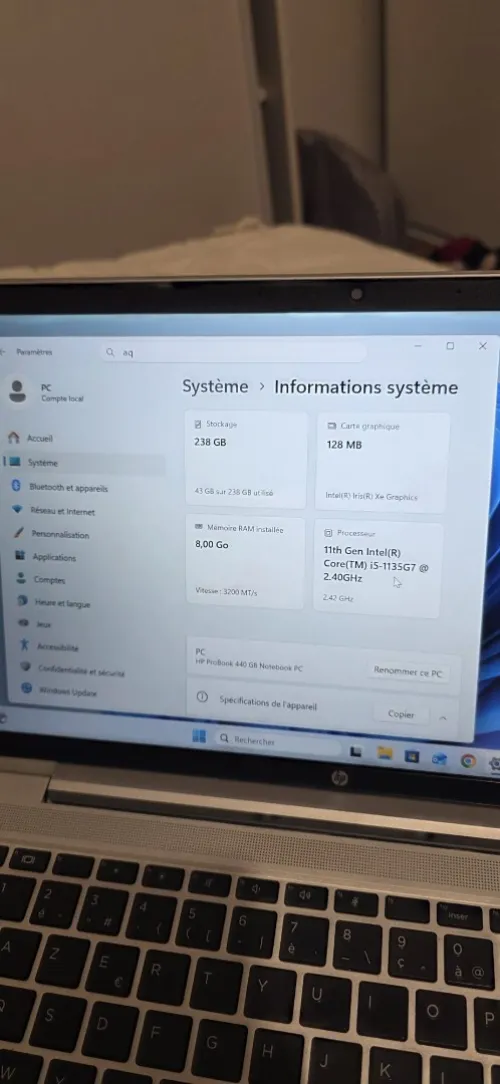The width and height of the screenshot is (500, 1084).
Task: Click the 8,00 Go RAM value
Action: pyautogui.click(x=212, y=545)
